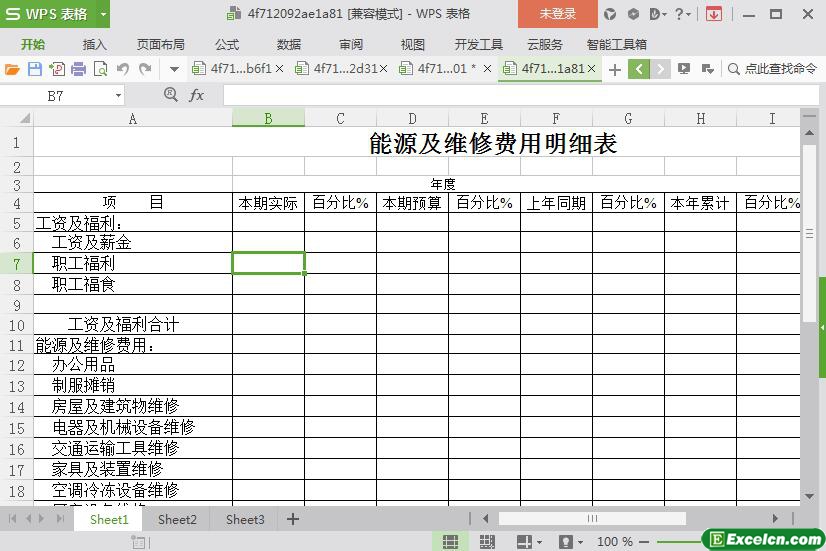Open the 页面布局 ribbon tab
Screen dimensions: 826x551
pos(161,44)
